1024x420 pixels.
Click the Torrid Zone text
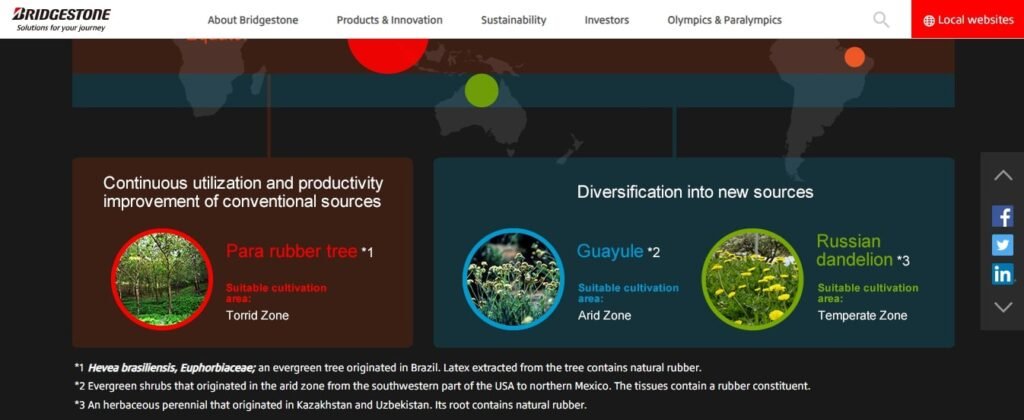click(x=257, y=315)
